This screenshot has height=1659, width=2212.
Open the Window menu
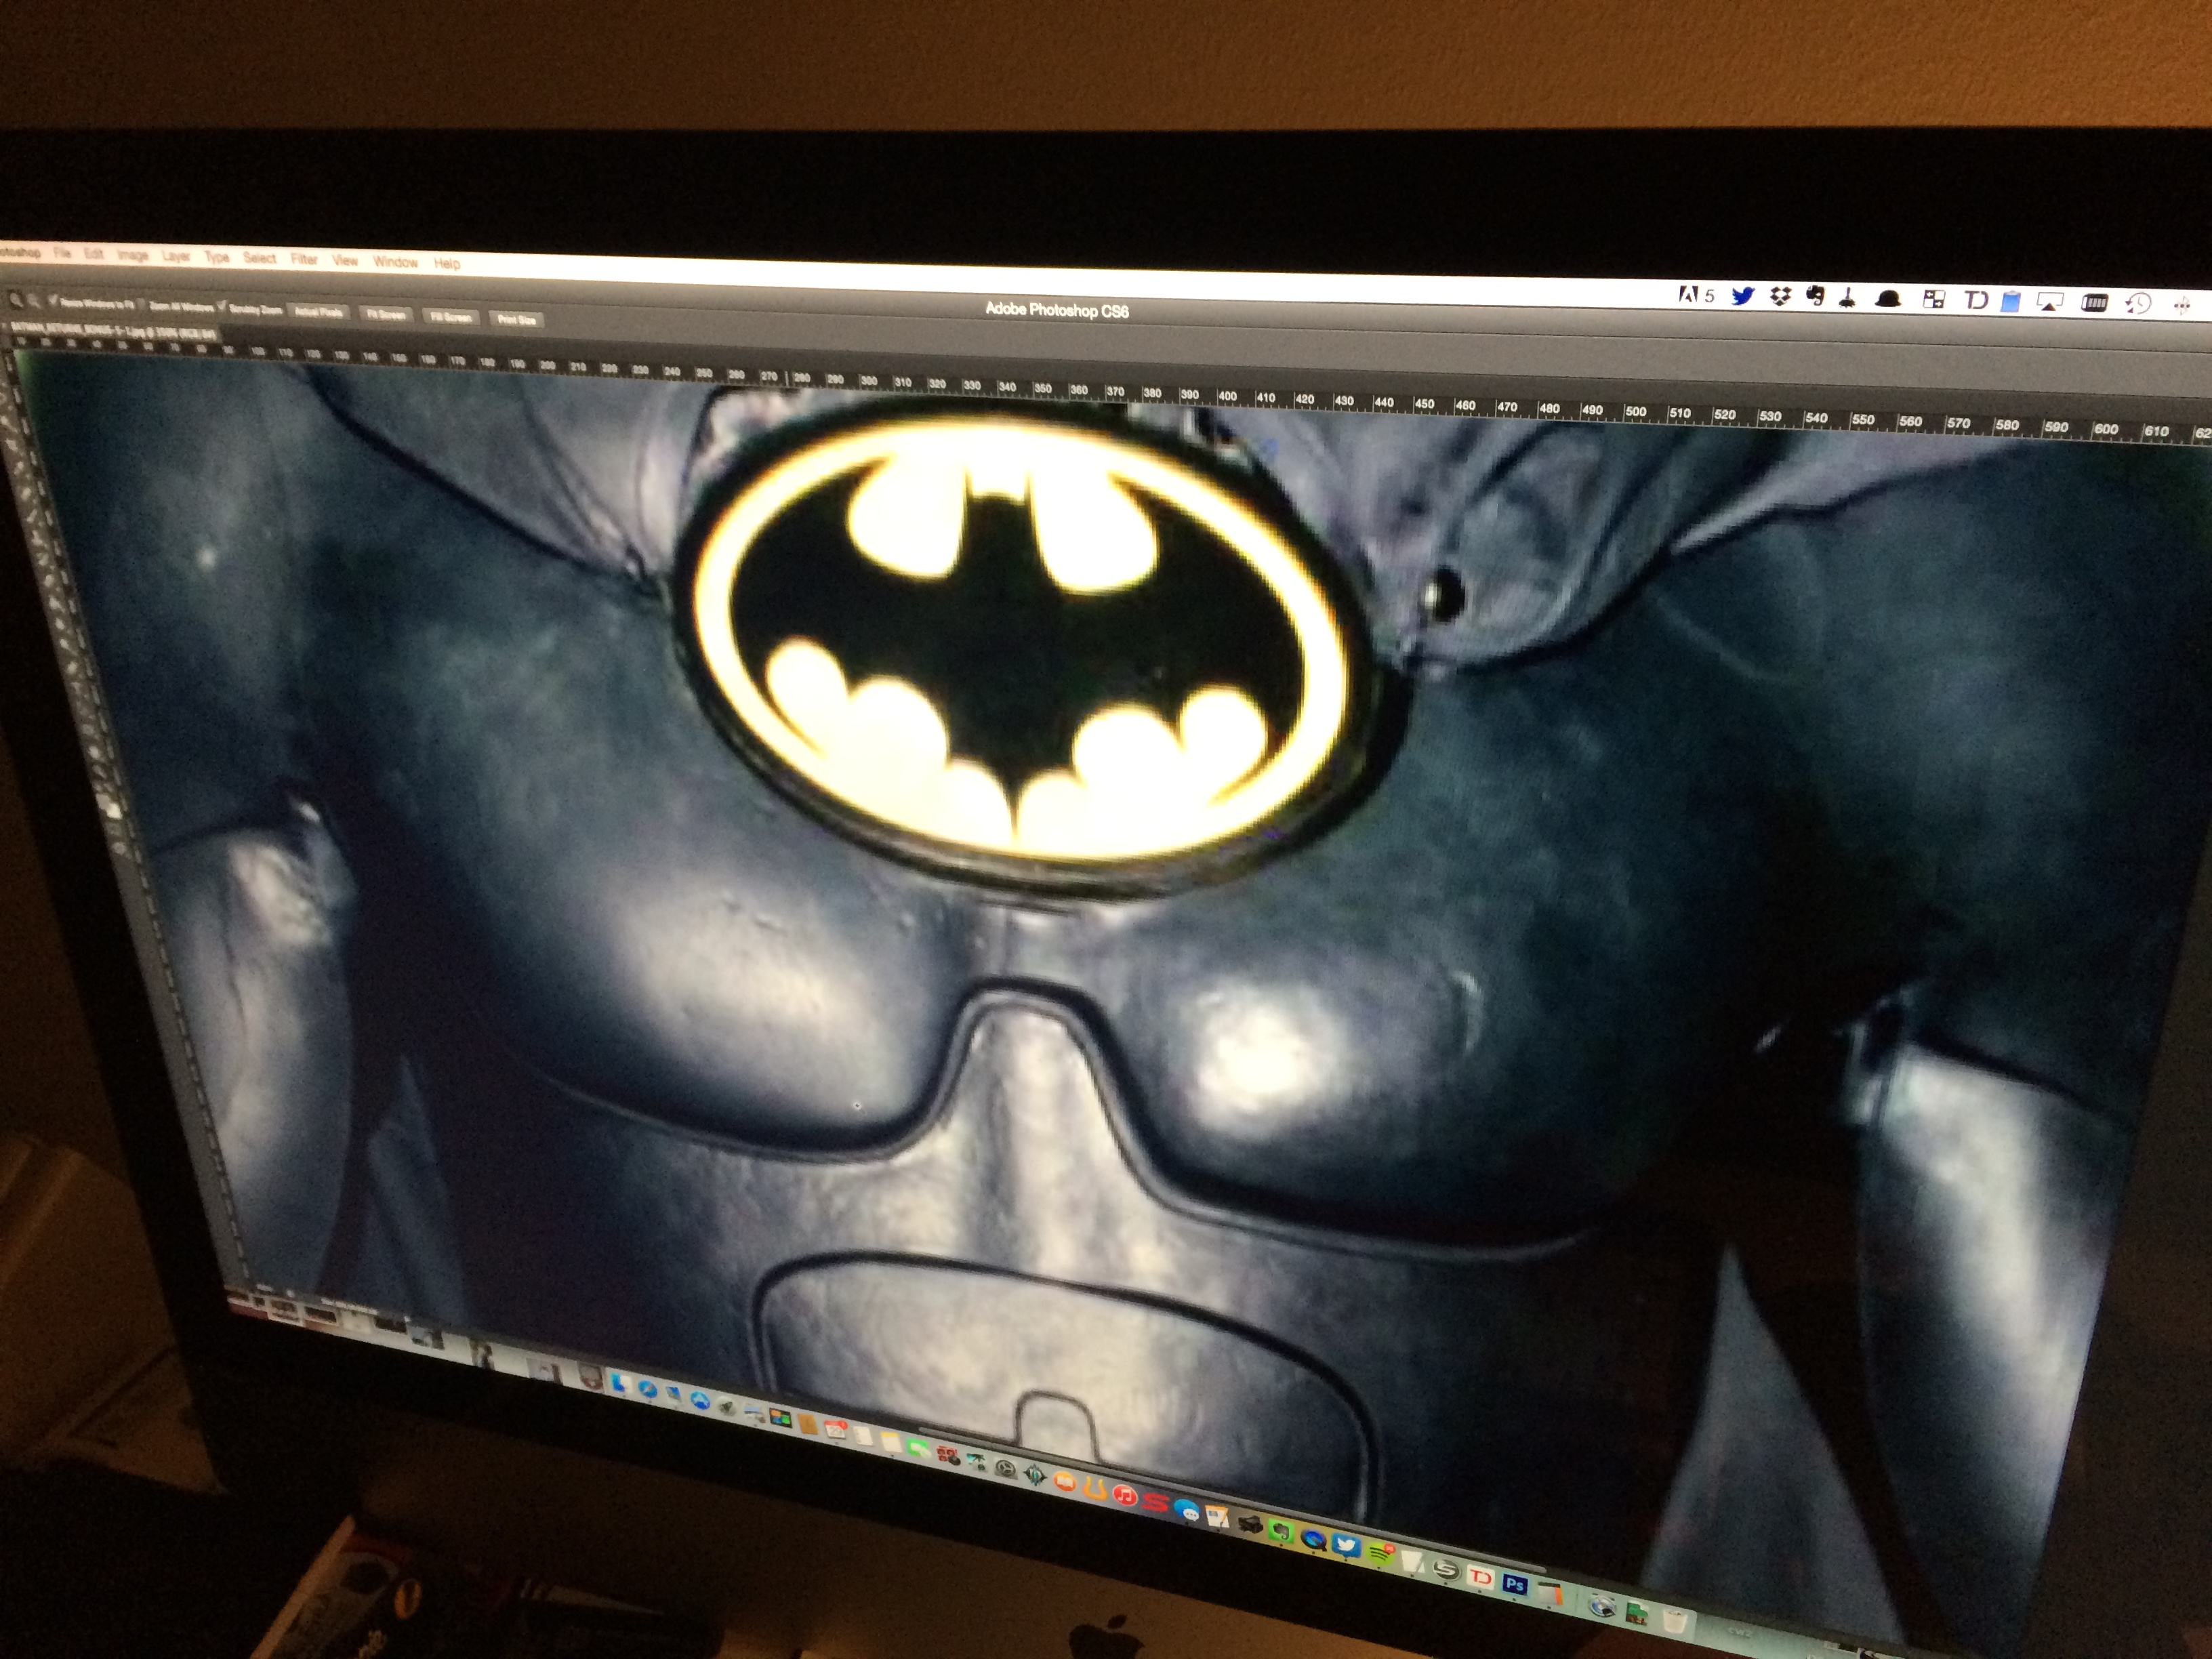(x=395, y=262)
